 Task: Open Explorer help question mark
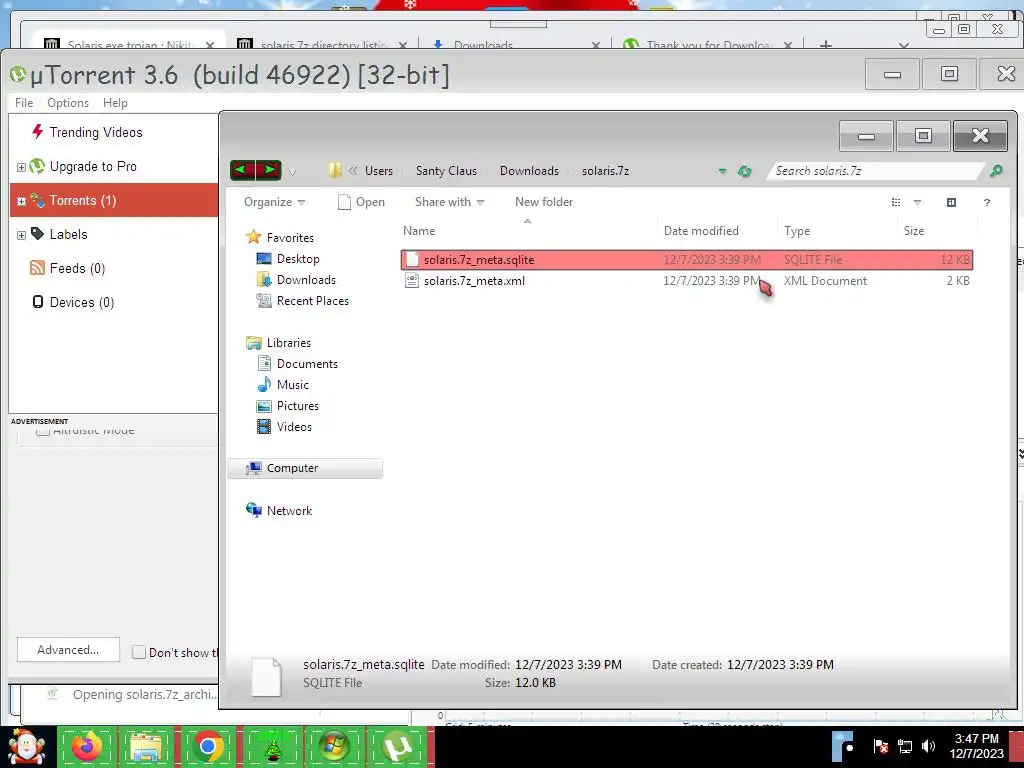pos(987,202)
